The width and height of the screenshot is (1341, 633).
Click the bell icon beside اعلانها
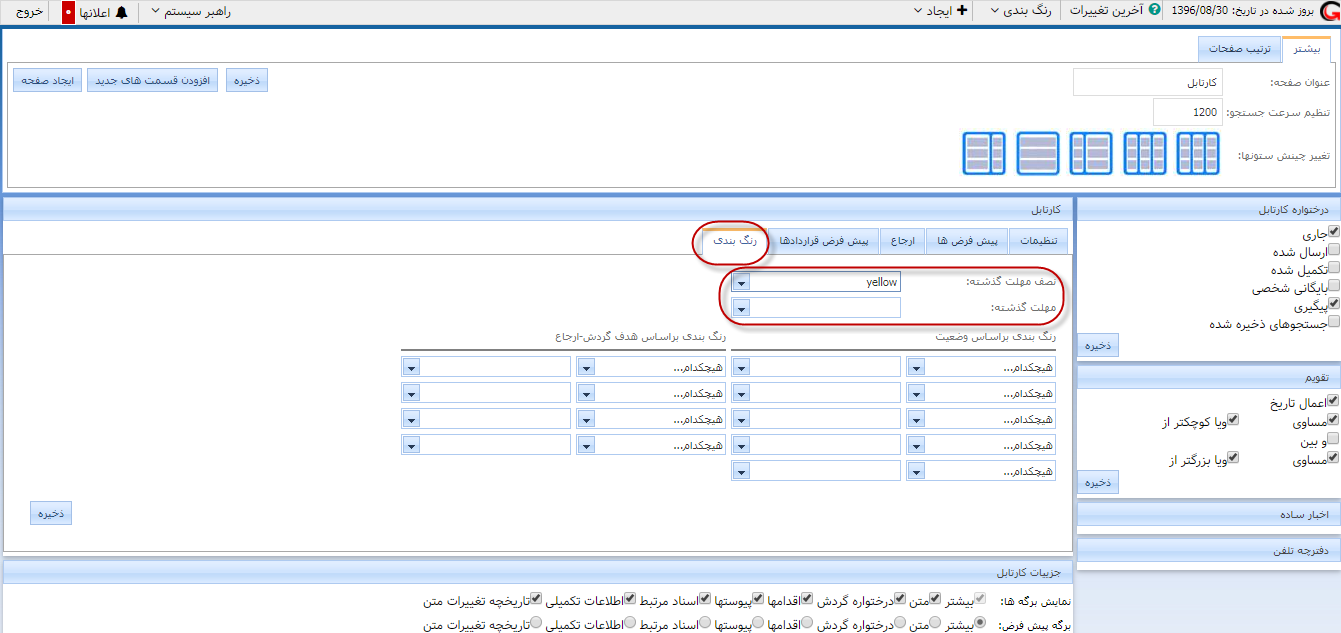pos(122,12)
